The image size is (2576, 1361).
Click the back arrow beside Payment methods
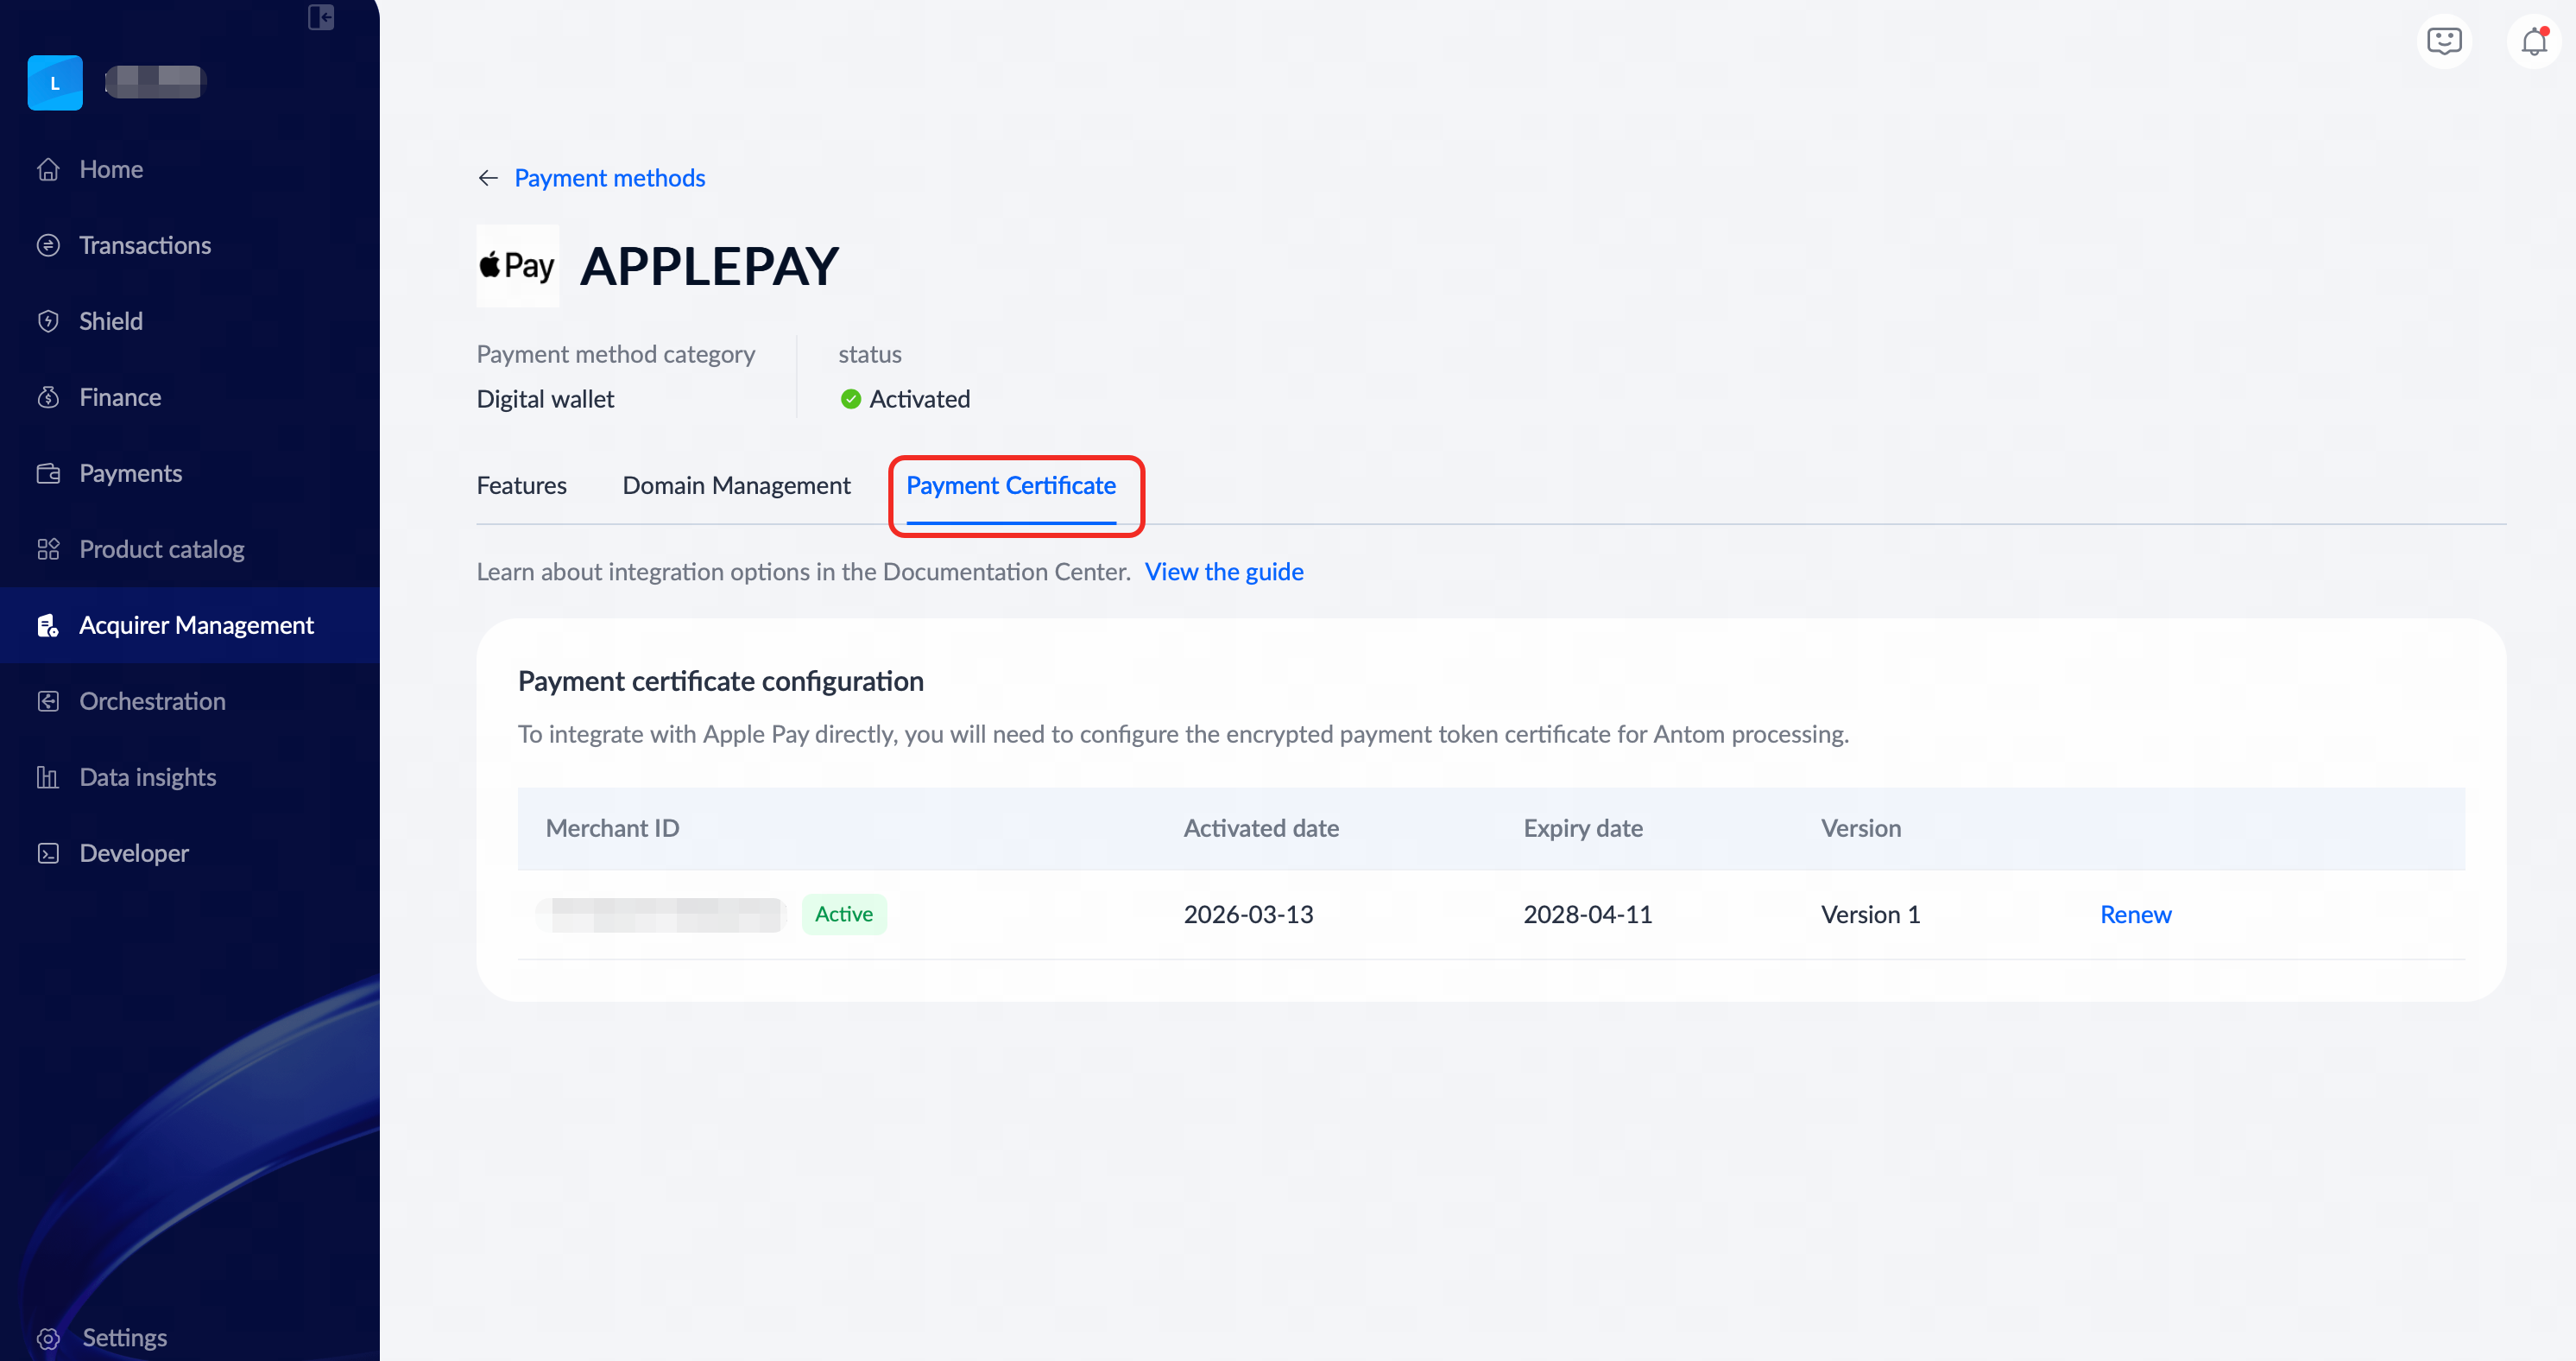click(488, 178)
